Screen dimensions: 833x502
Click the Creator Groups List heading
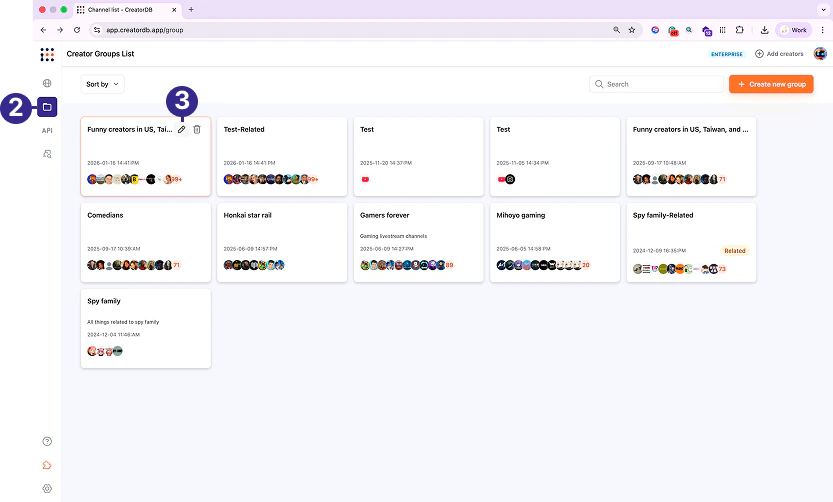pos(100,54)
